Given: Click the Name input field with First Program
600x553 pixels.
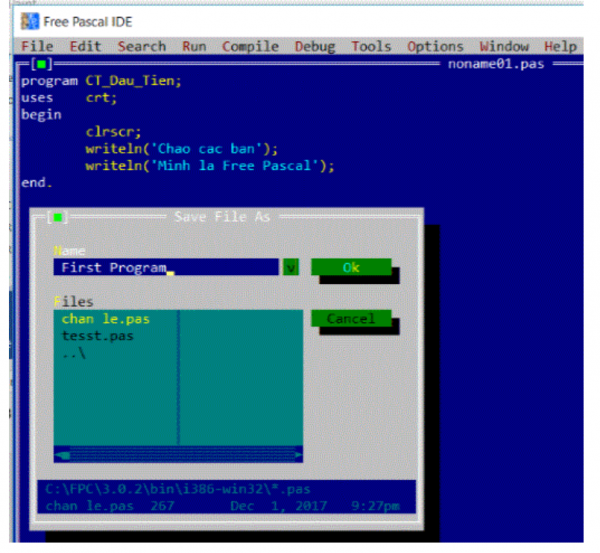Looking at the screenshot, I should [166, 267].
